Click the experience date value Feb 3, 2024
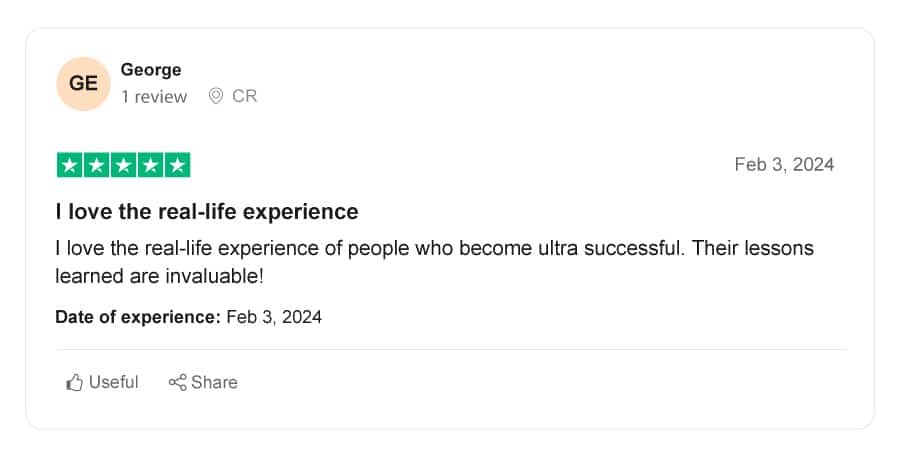The width and height of the screenshot is (900, 457). (274, 317)
